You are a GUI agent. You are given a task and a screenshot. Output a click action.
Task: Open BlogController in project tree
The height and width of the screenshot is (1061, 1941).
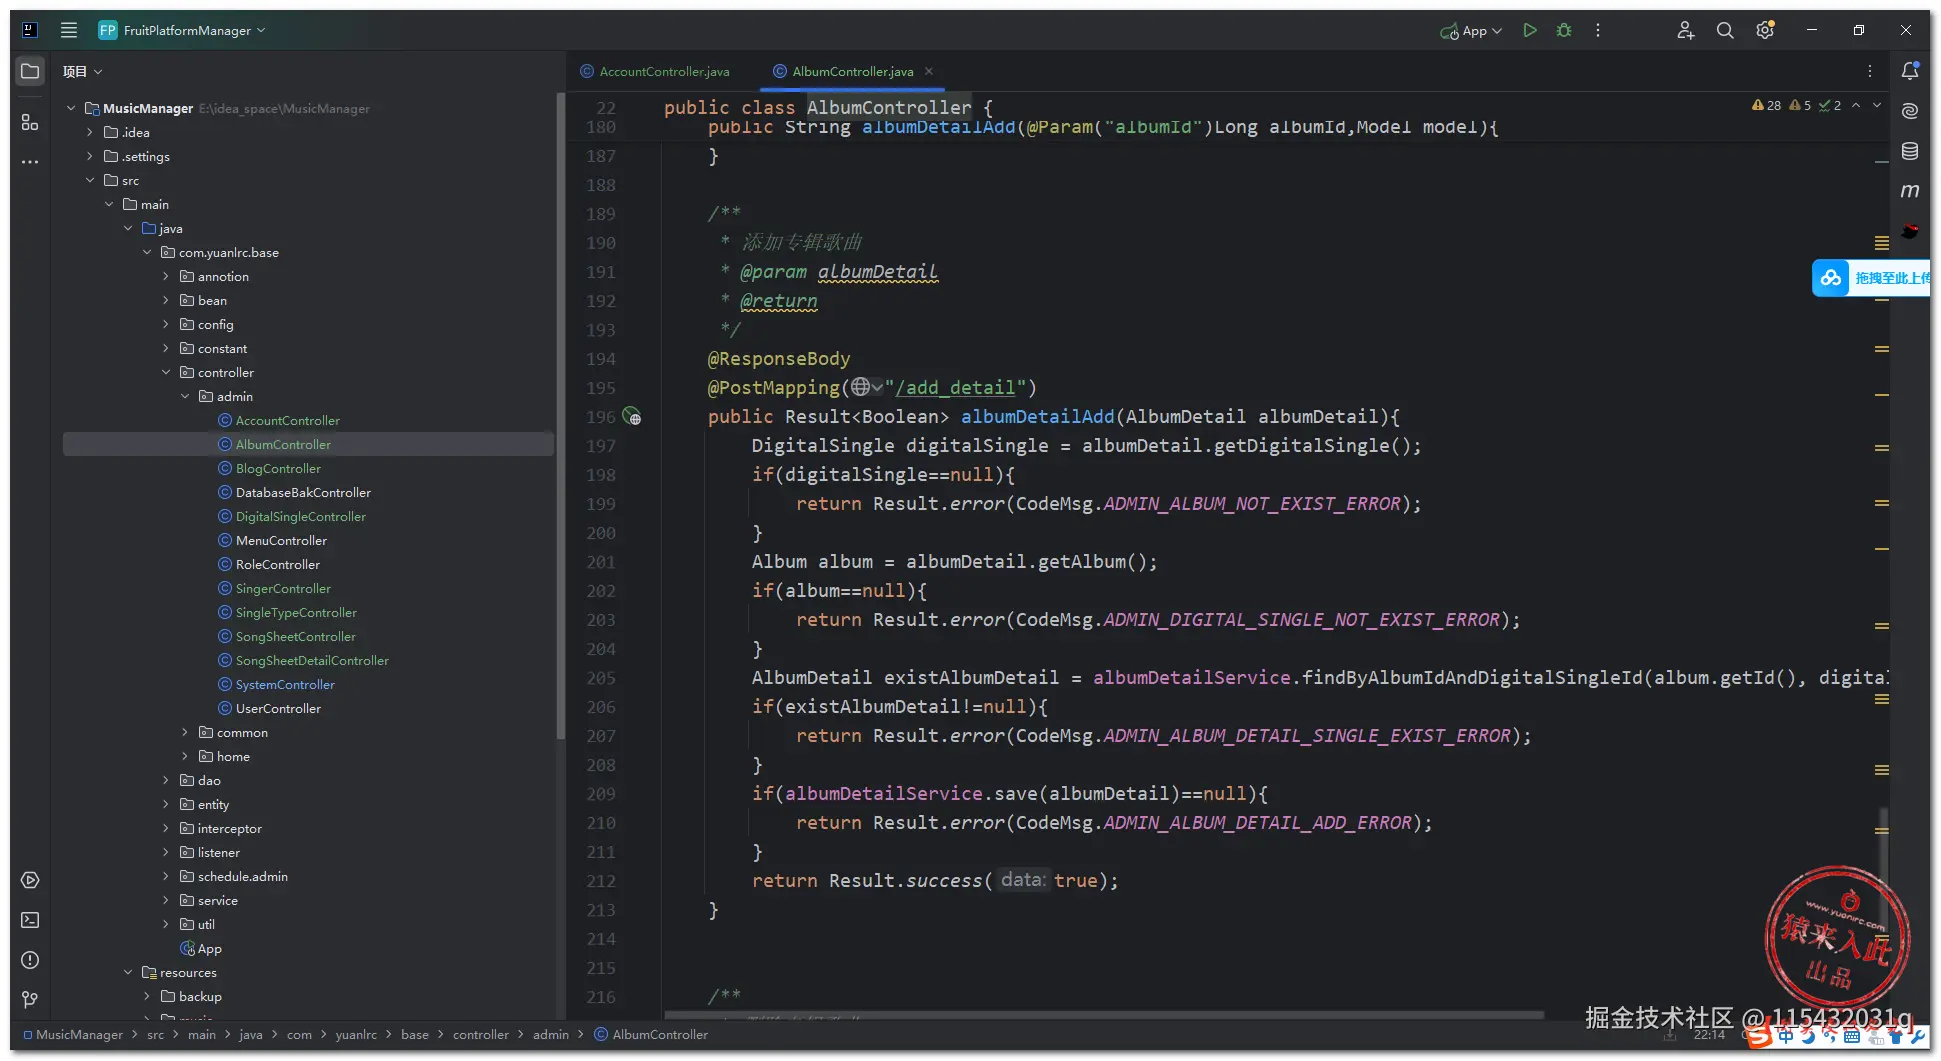278,468
